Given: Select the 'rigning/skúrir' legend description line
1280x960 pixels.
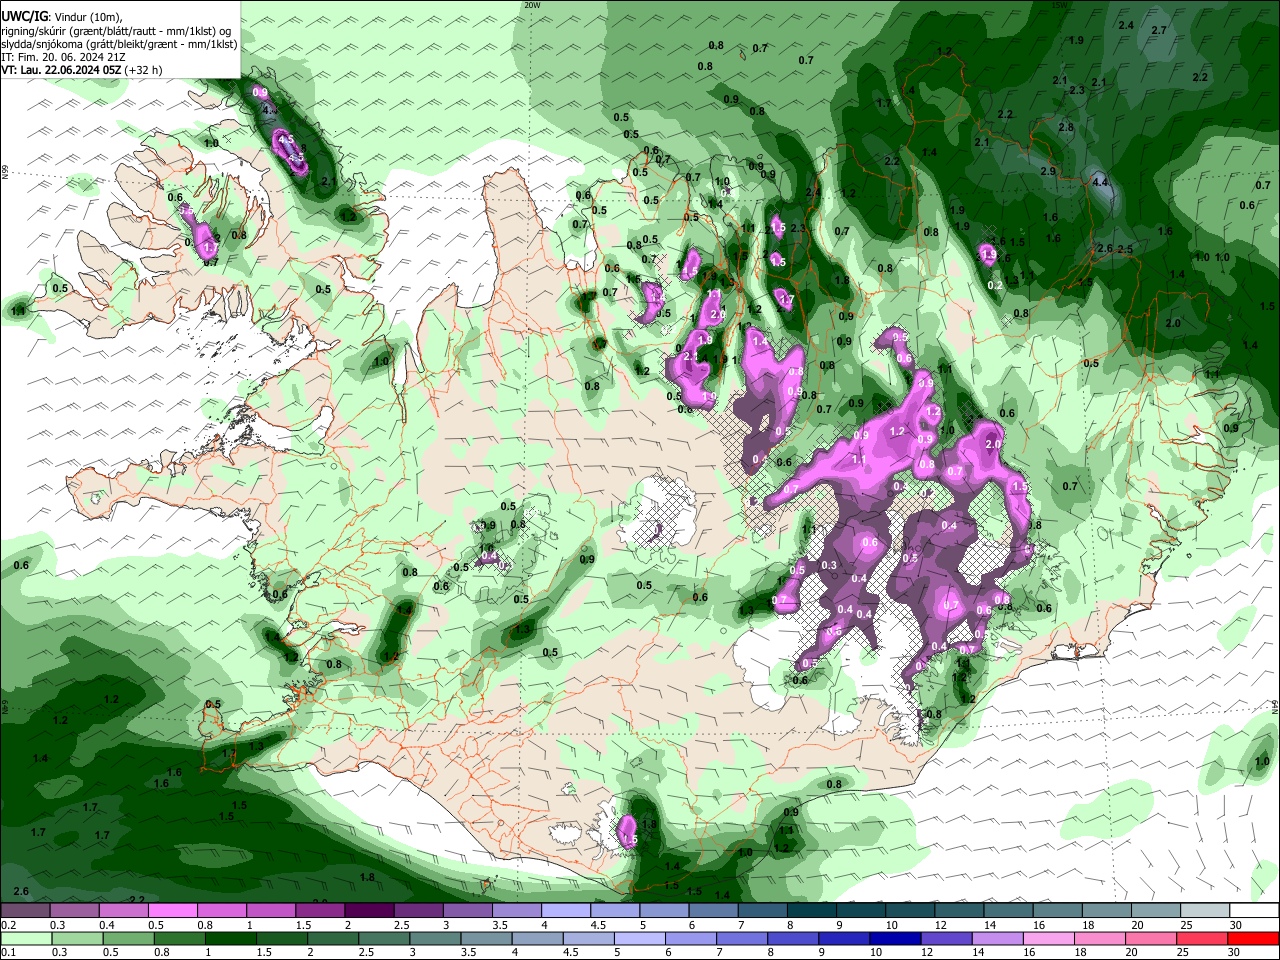Looking at the screenshot, I should click(117, 31).
